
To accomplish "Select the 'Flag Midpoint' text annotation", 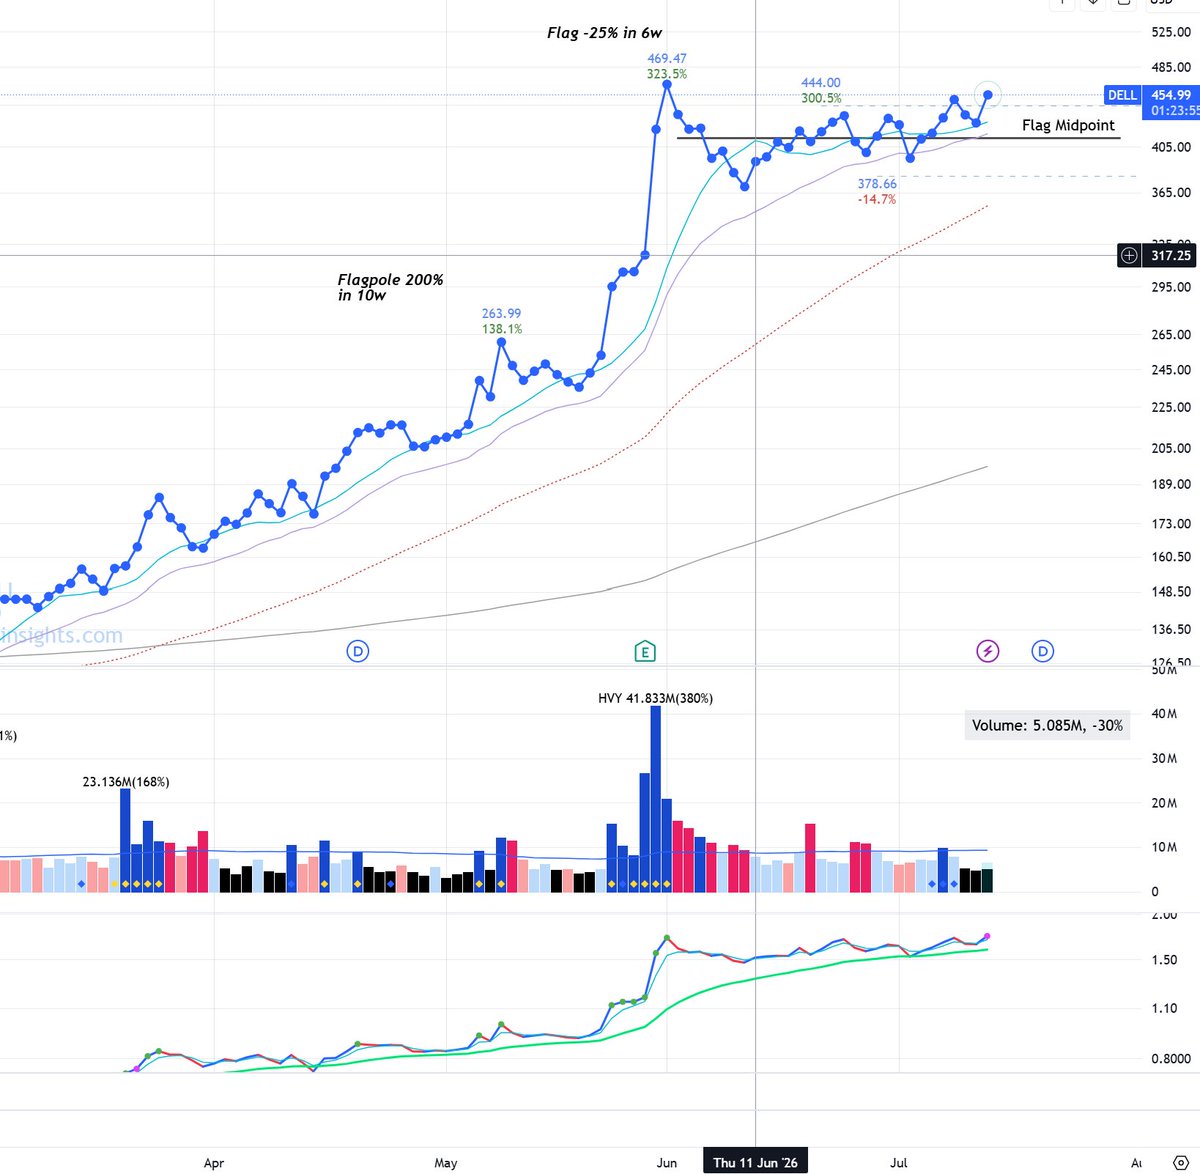I will coord(1068,125).
